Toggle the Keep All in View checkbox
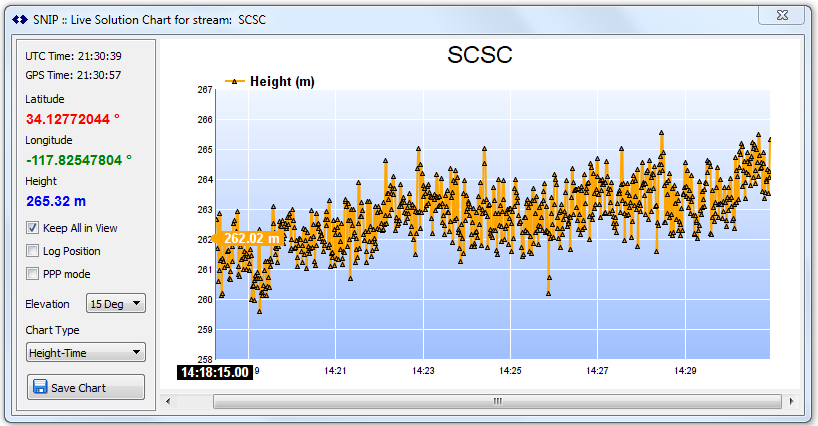The height and width of the screenshot is (426, 818). coord(33,228)
